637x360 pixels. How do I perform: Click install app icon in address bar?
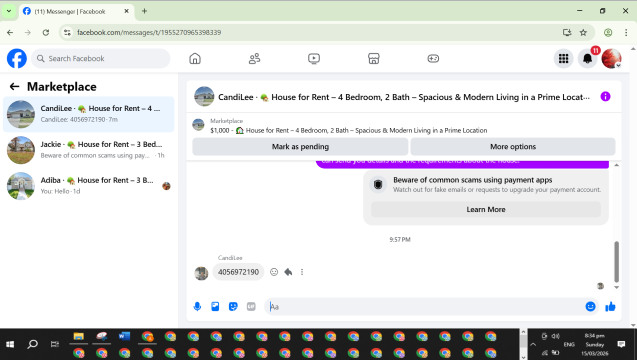(x=567, y=33)
